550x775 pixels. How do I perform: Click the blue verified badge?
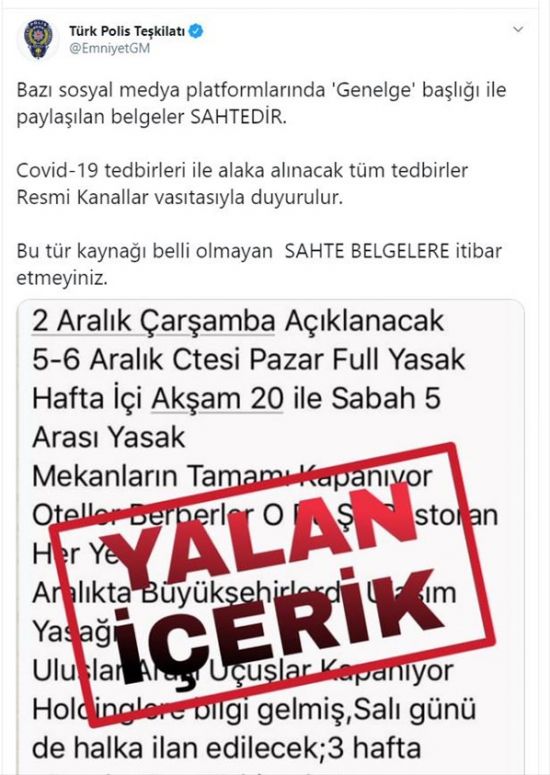(197, 31)
